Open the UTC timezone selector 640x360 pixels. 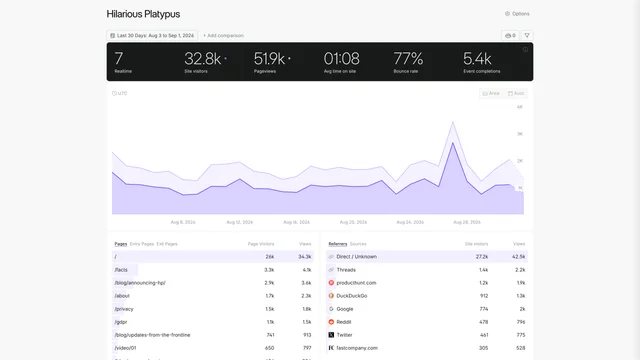(120, 93)
